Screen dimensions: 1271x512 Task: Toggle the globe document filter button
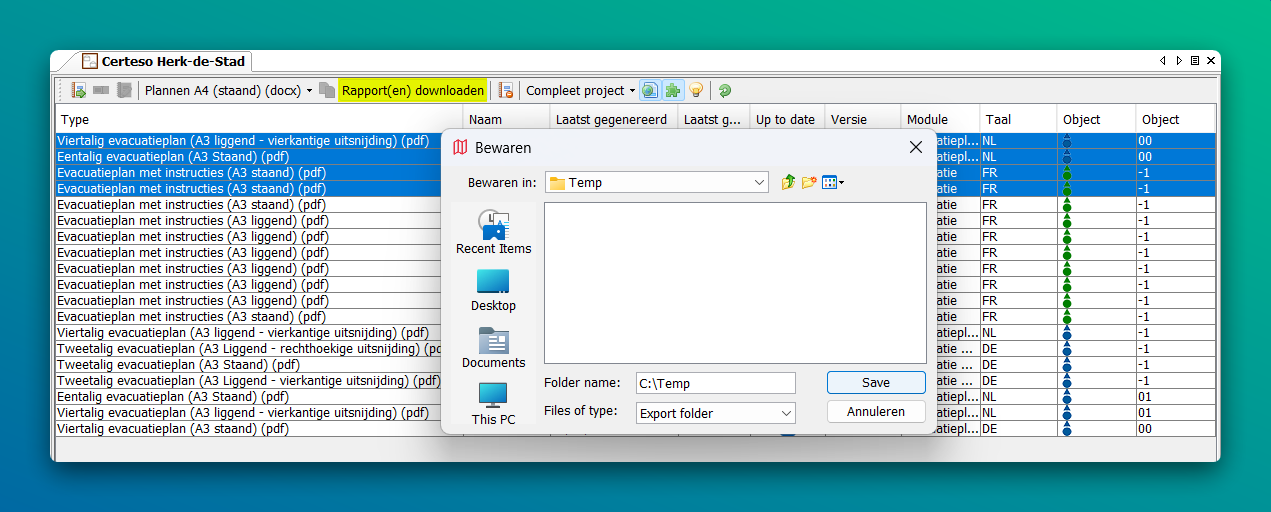[650, 91]
